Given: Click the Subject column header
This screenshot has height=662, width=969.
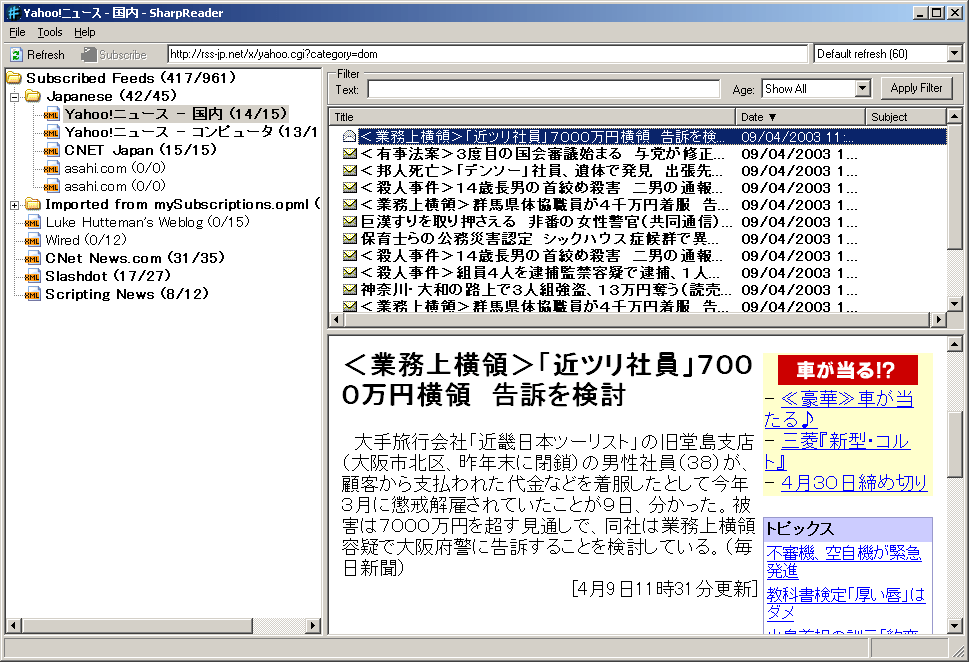Looking at the screenshot, I should click(905, 117).
